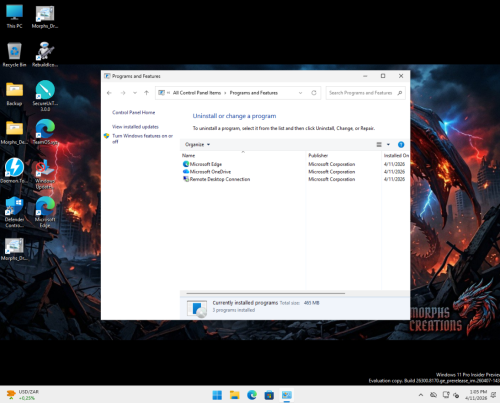Click the Windows Start button

click(x=217, y=395)
